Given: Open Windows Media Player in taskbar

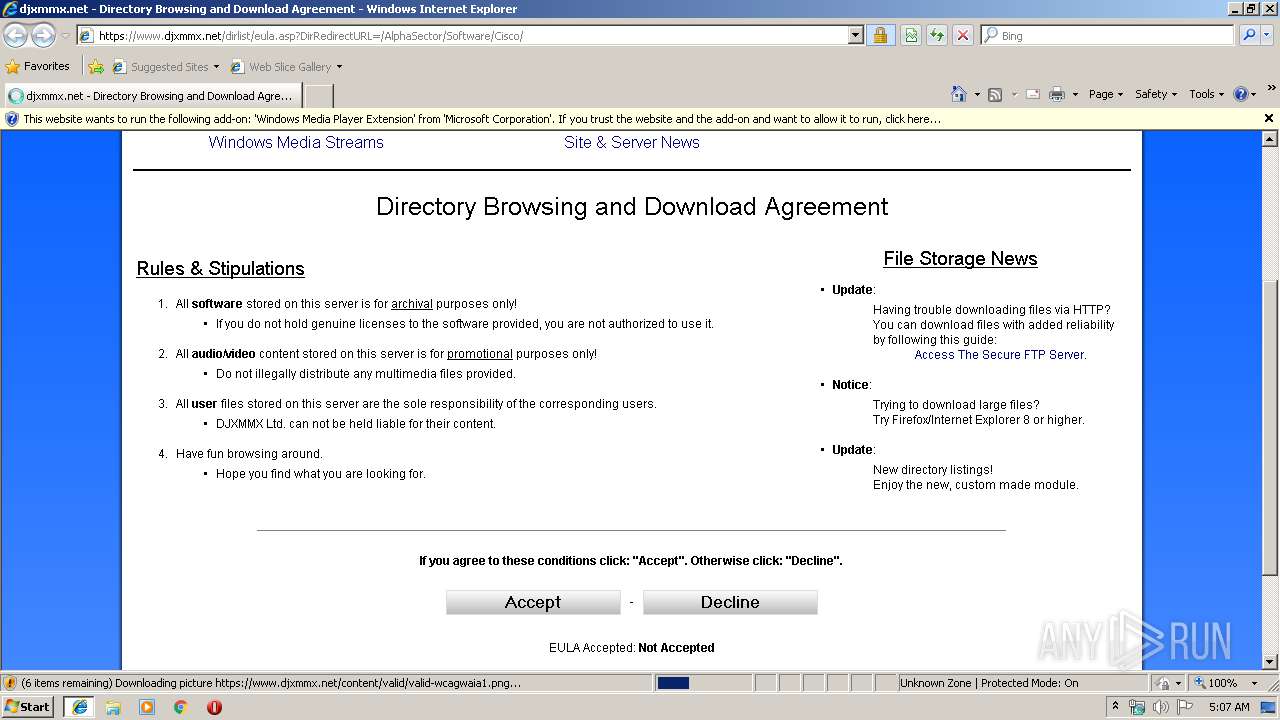Looking at the screenshot, I should tap(147, 707).
